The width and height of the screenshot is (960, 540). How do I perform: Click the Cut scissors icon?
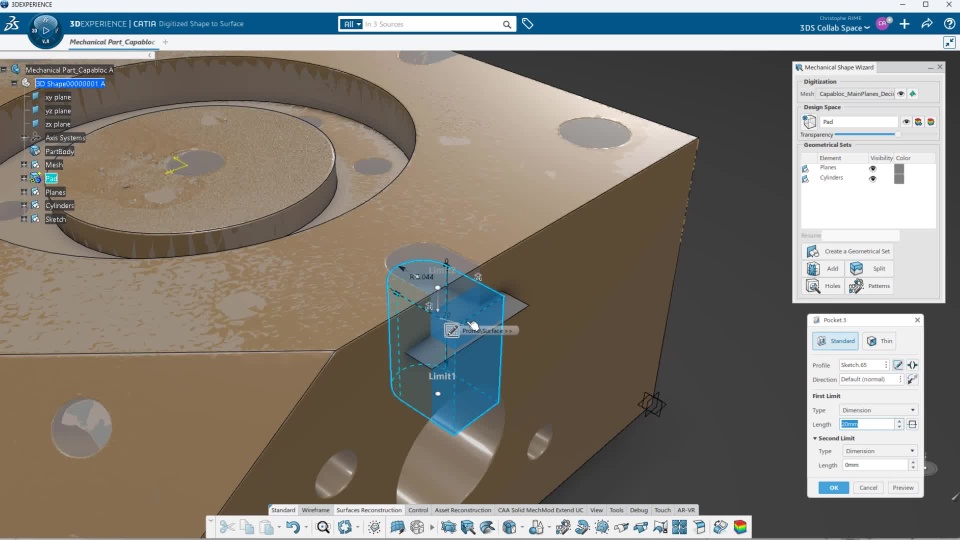coord(227,527)
